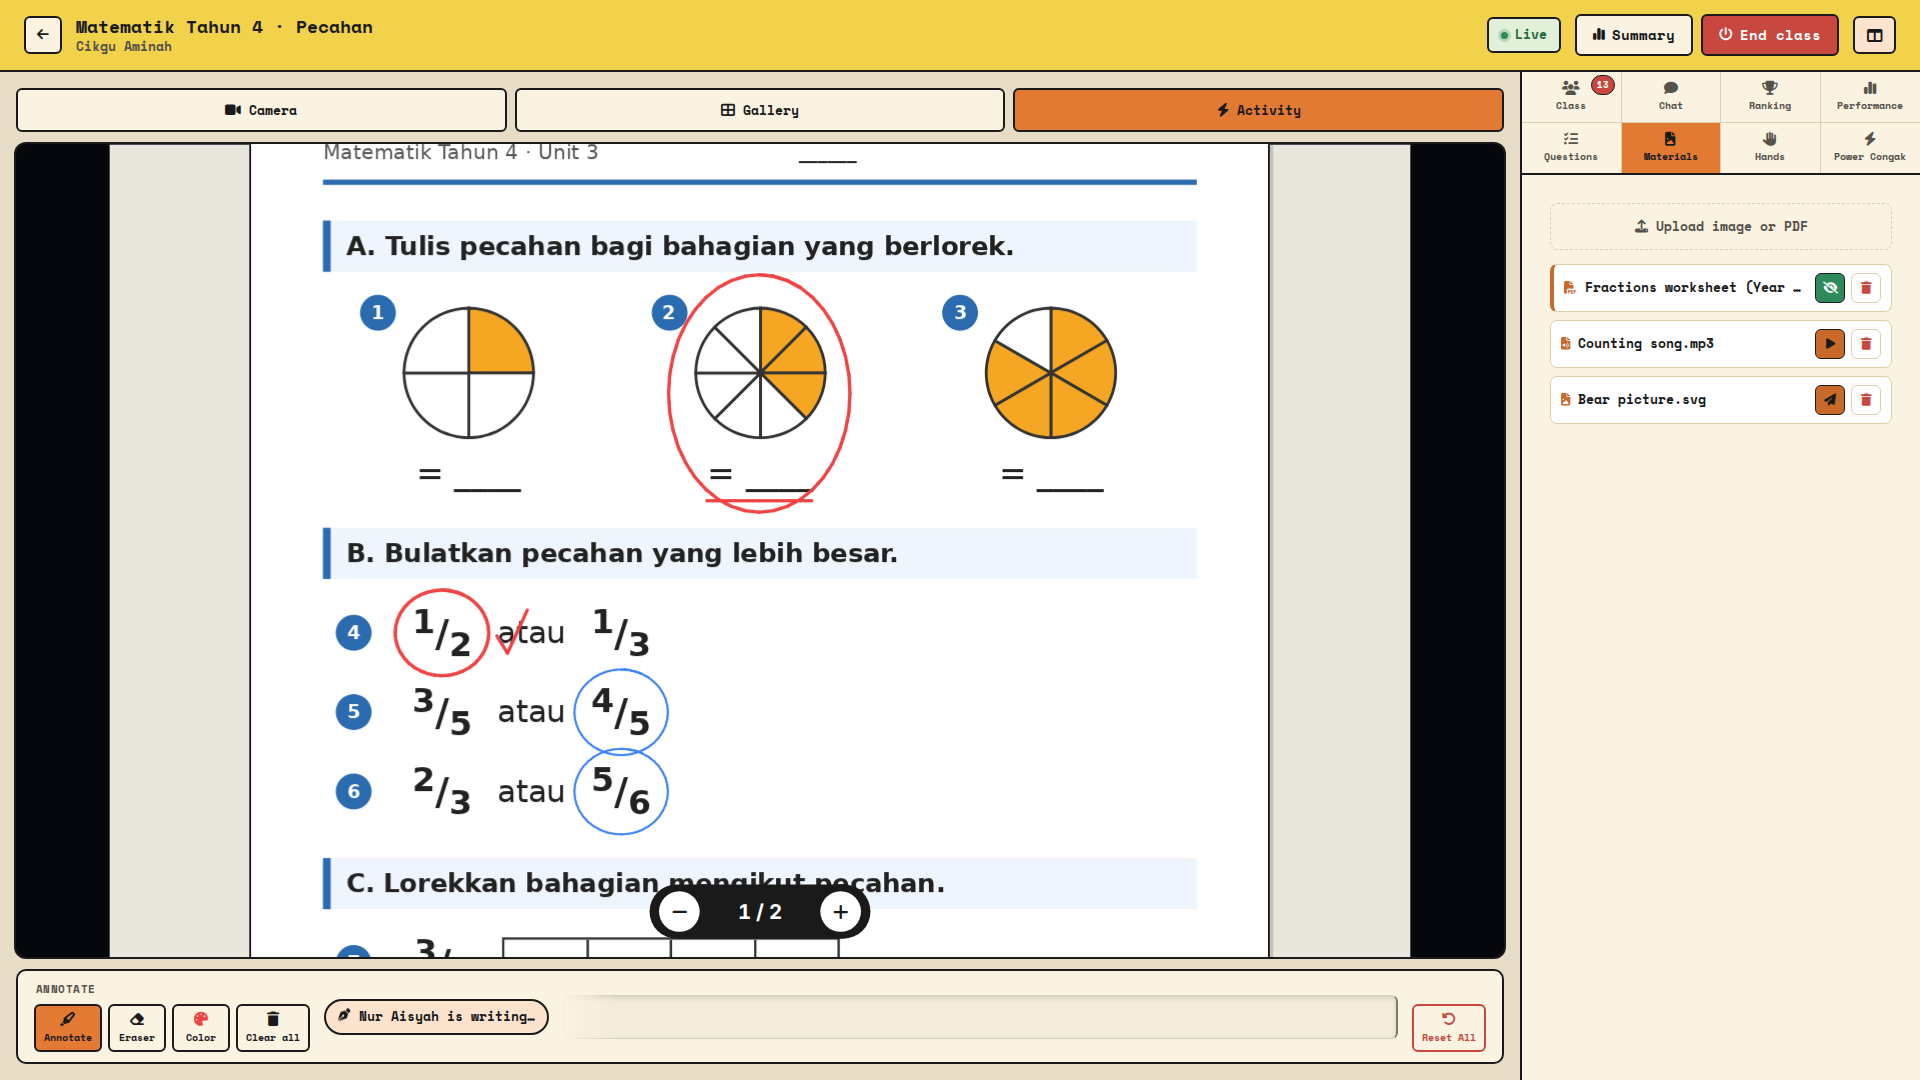Switch to Camera view
This screenshot has height=1080, width=1920.
pos(261,110)
